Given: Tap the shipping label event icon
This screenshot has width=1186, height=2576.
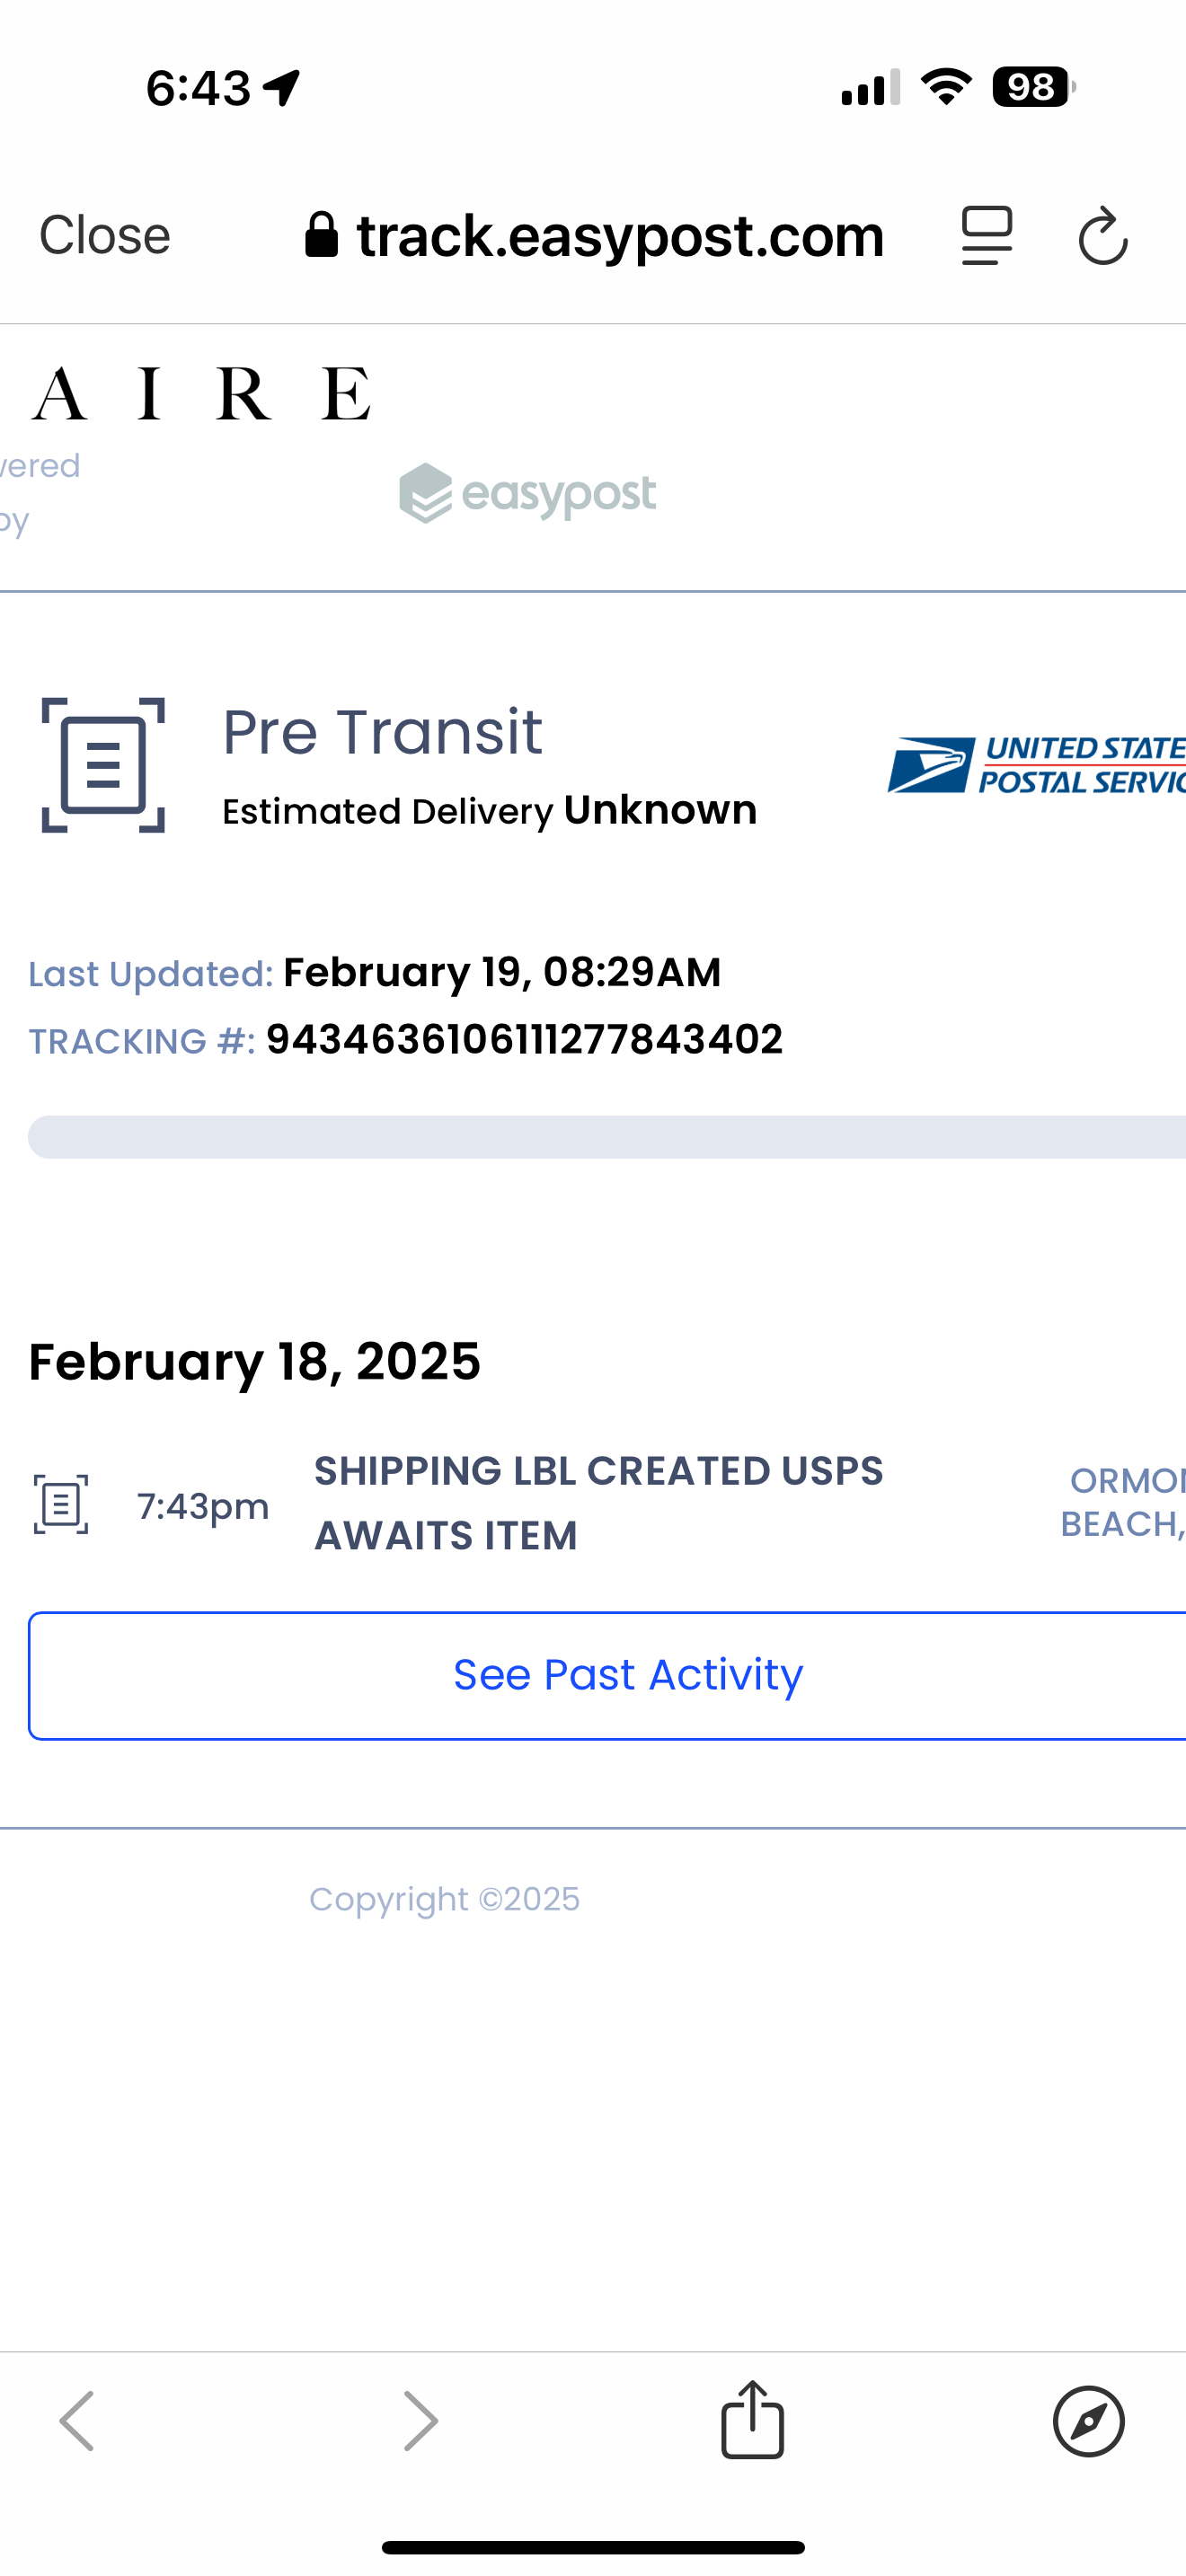Looking at the screenshot, I should coord(61,1504).
